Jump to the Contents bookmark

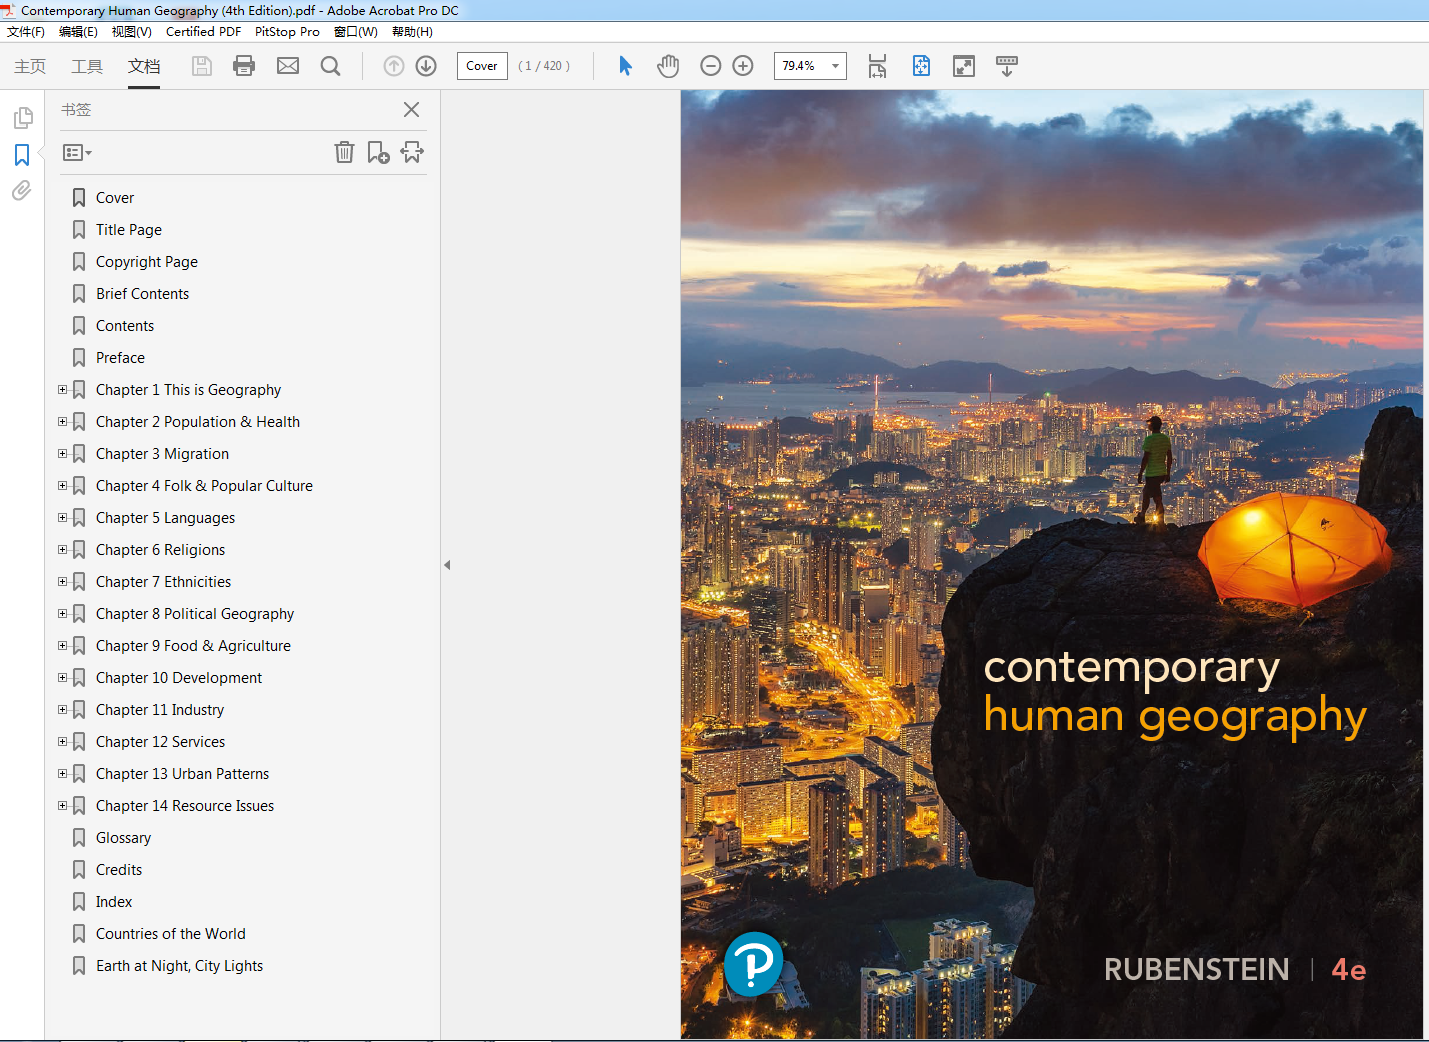125,326
